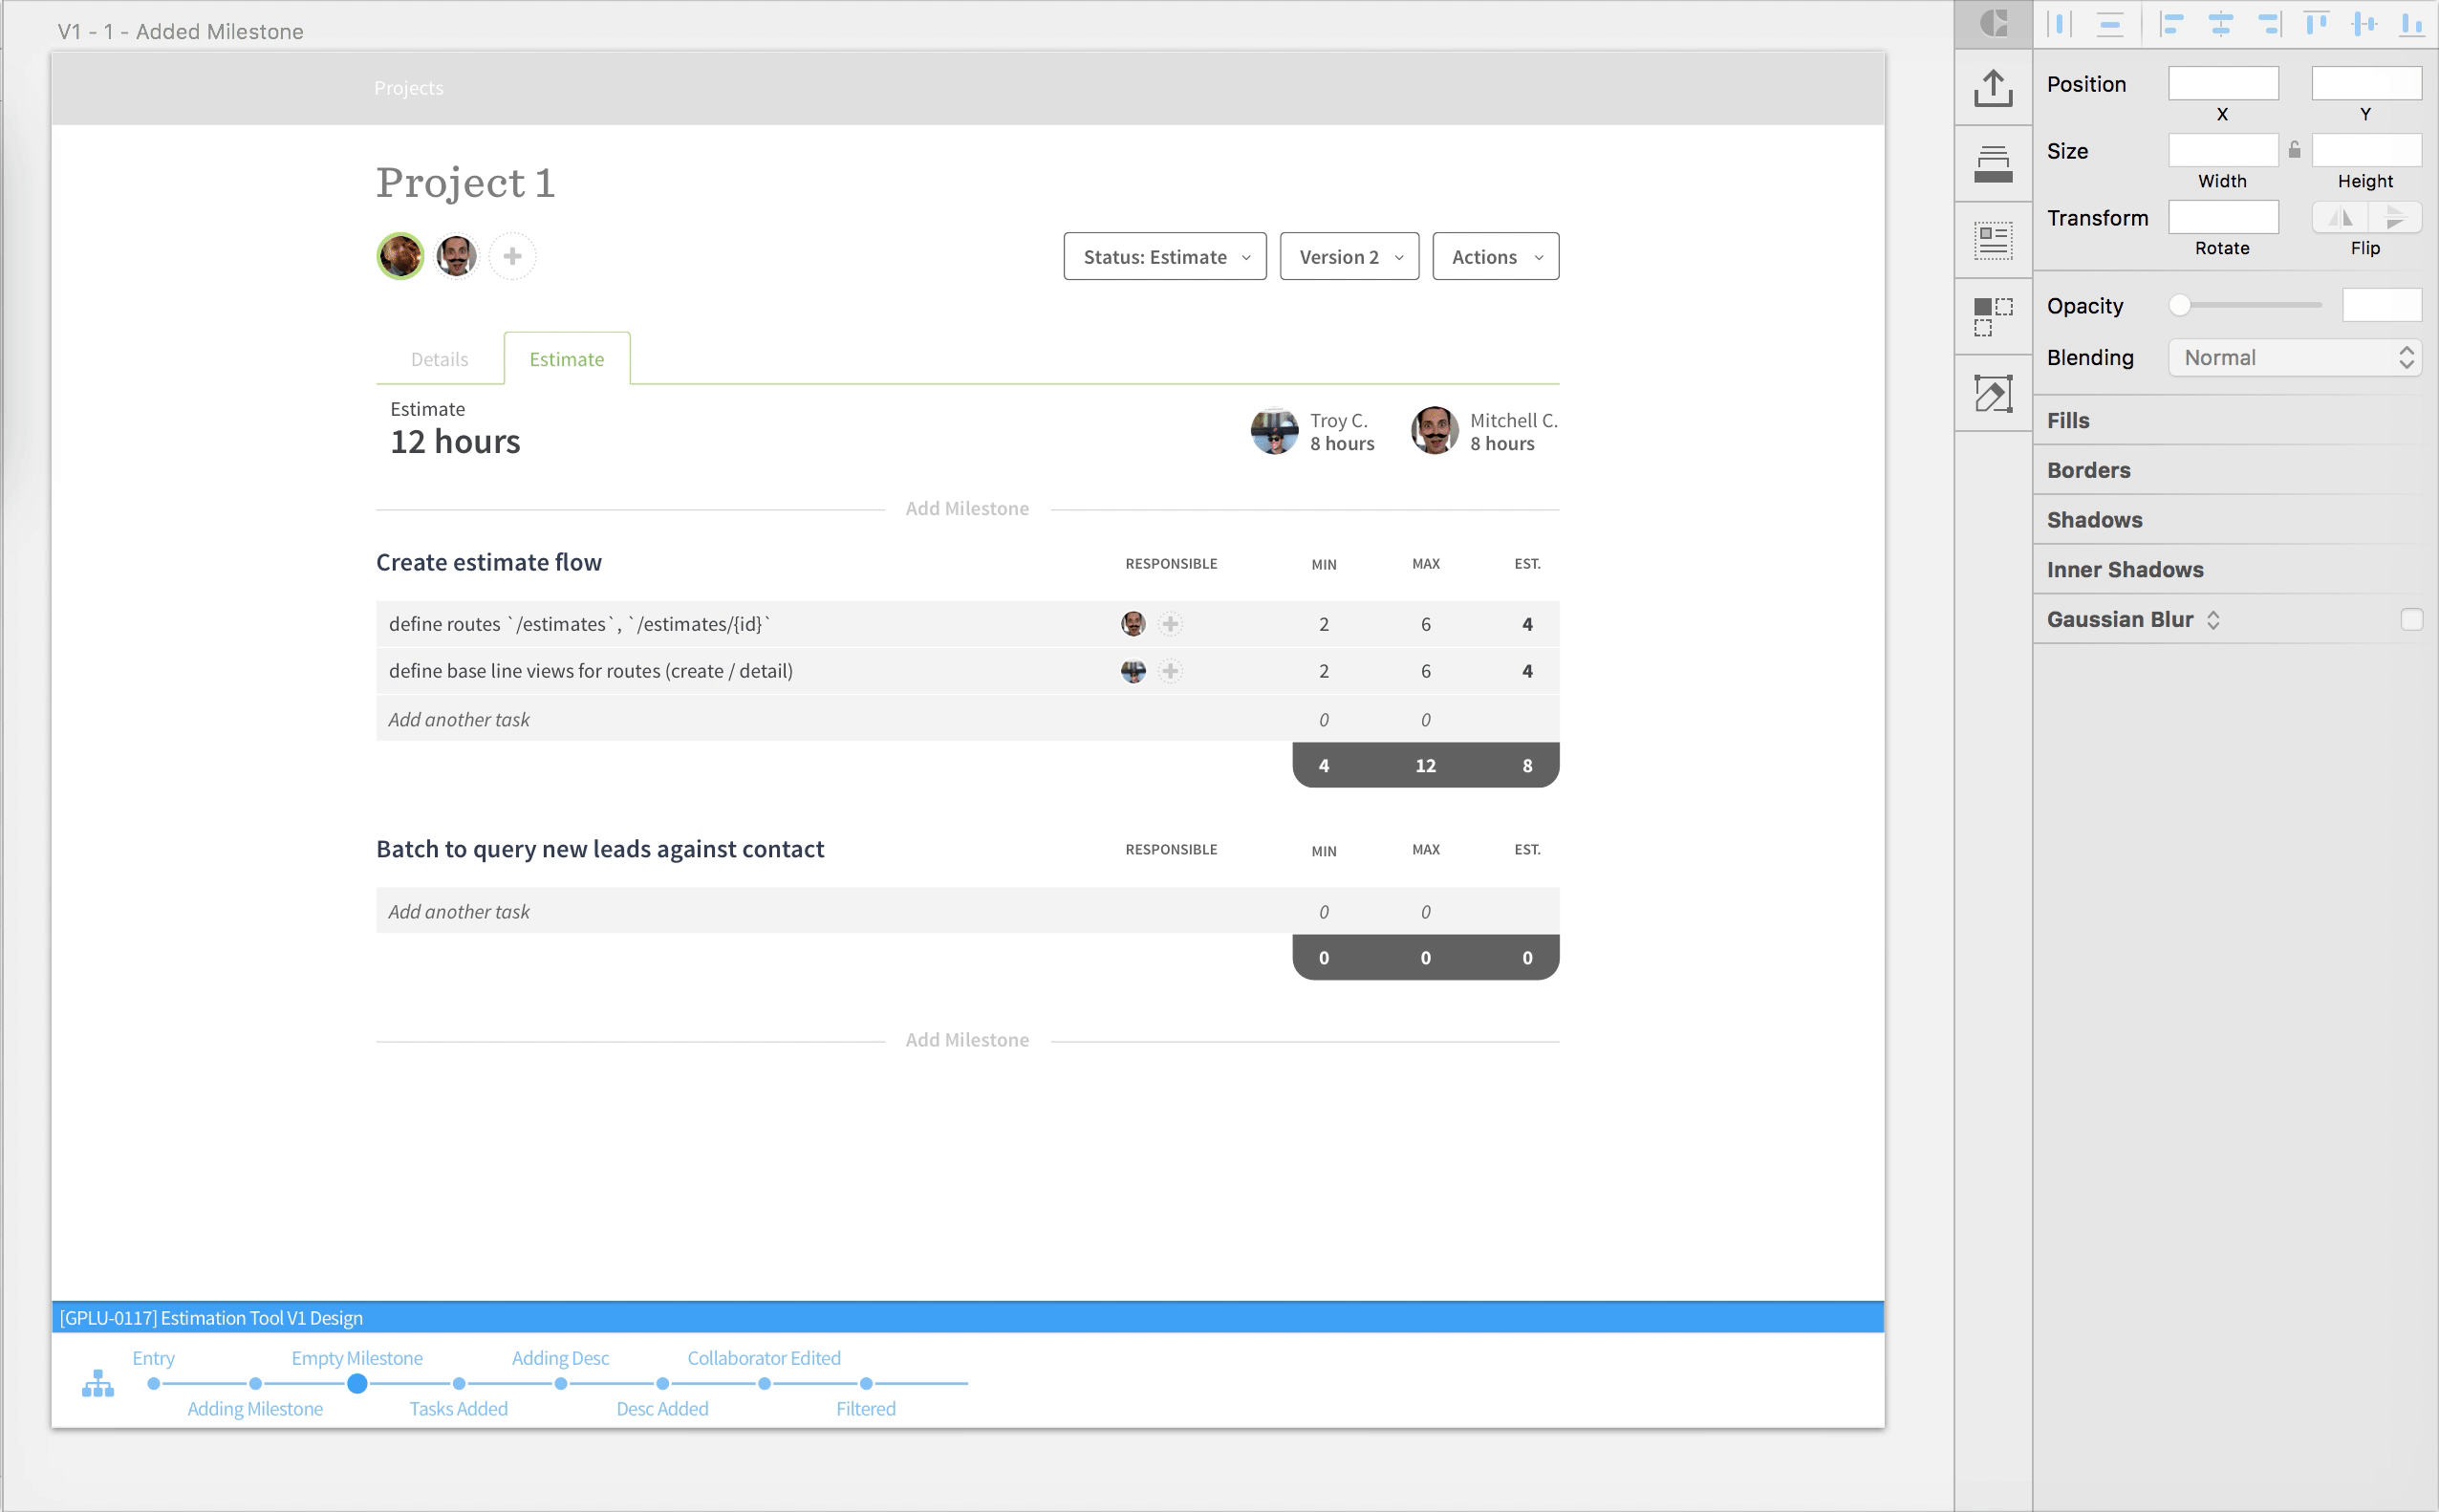
Task: Click the export upload icon in sidebar
Action: point(1992,88)
